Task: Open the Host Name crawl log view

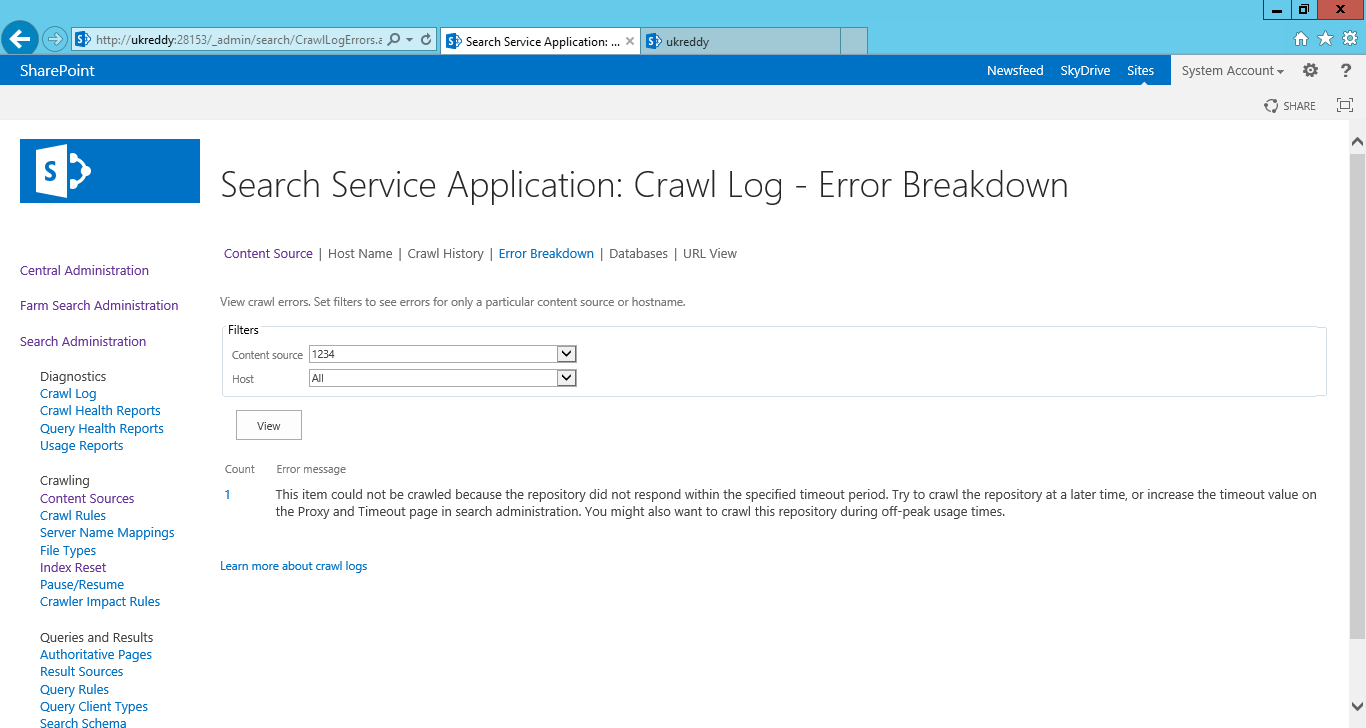Action: (x=360, y=253)
